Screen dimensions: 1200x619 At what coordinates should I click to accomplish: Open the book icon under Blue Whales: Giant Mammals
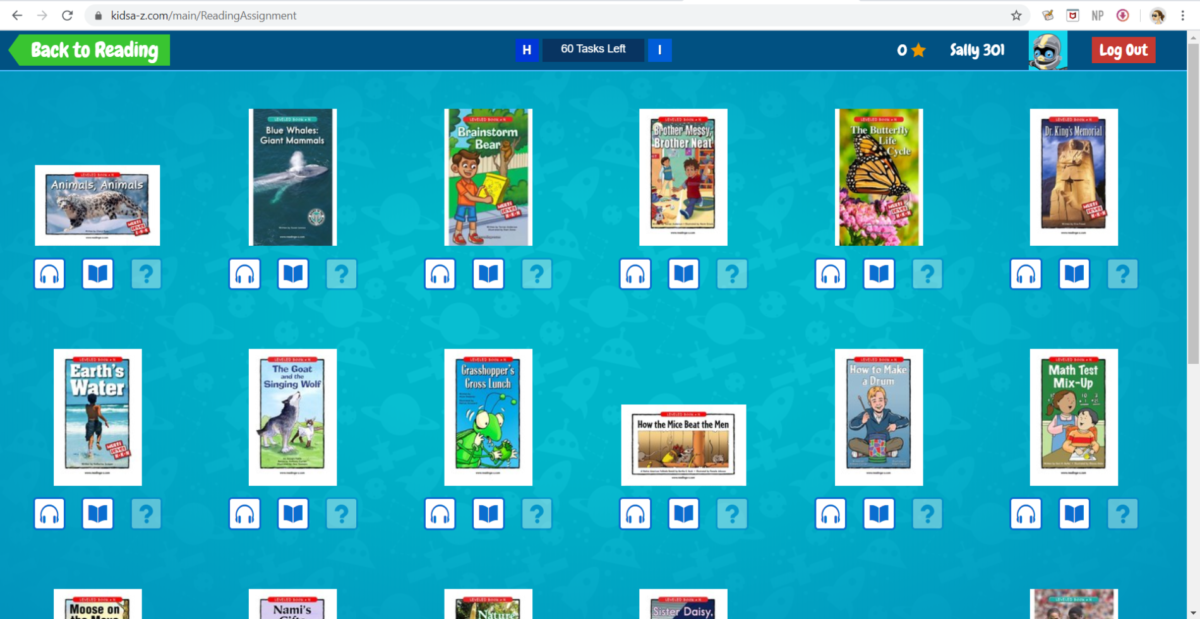[x=293, y=273]
